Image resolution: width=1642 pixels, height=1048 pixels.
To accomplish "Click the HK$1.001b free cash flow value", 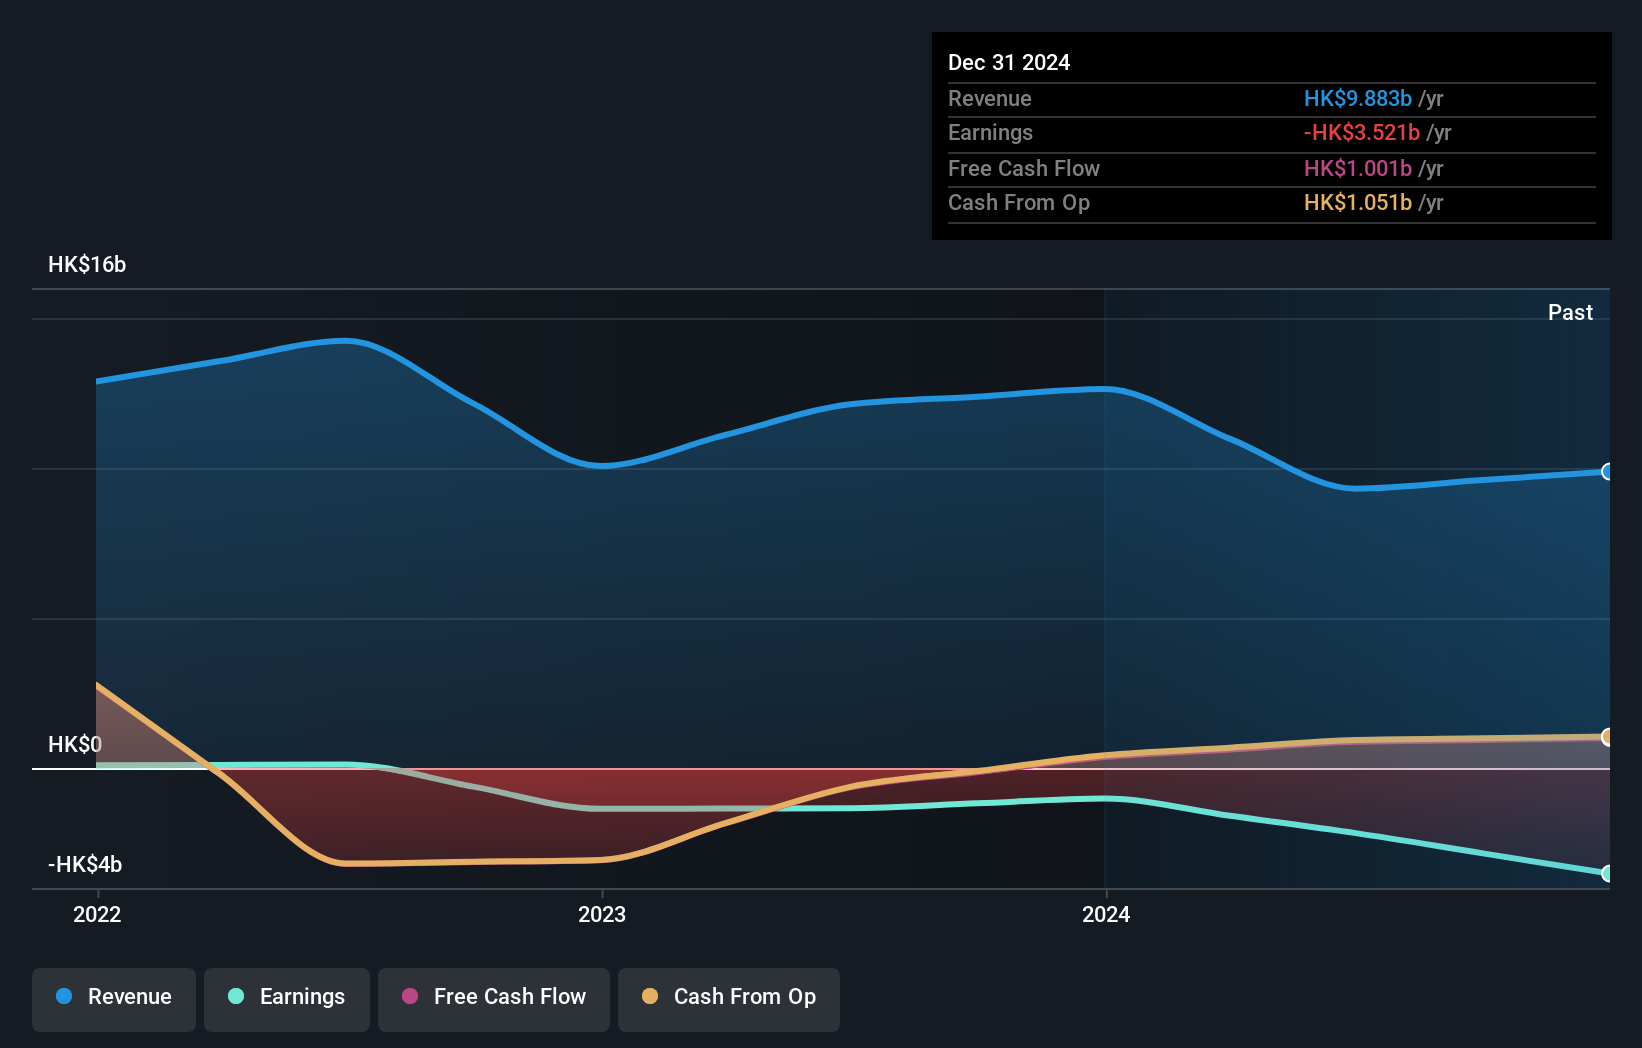I will [x=1358, y=169].
